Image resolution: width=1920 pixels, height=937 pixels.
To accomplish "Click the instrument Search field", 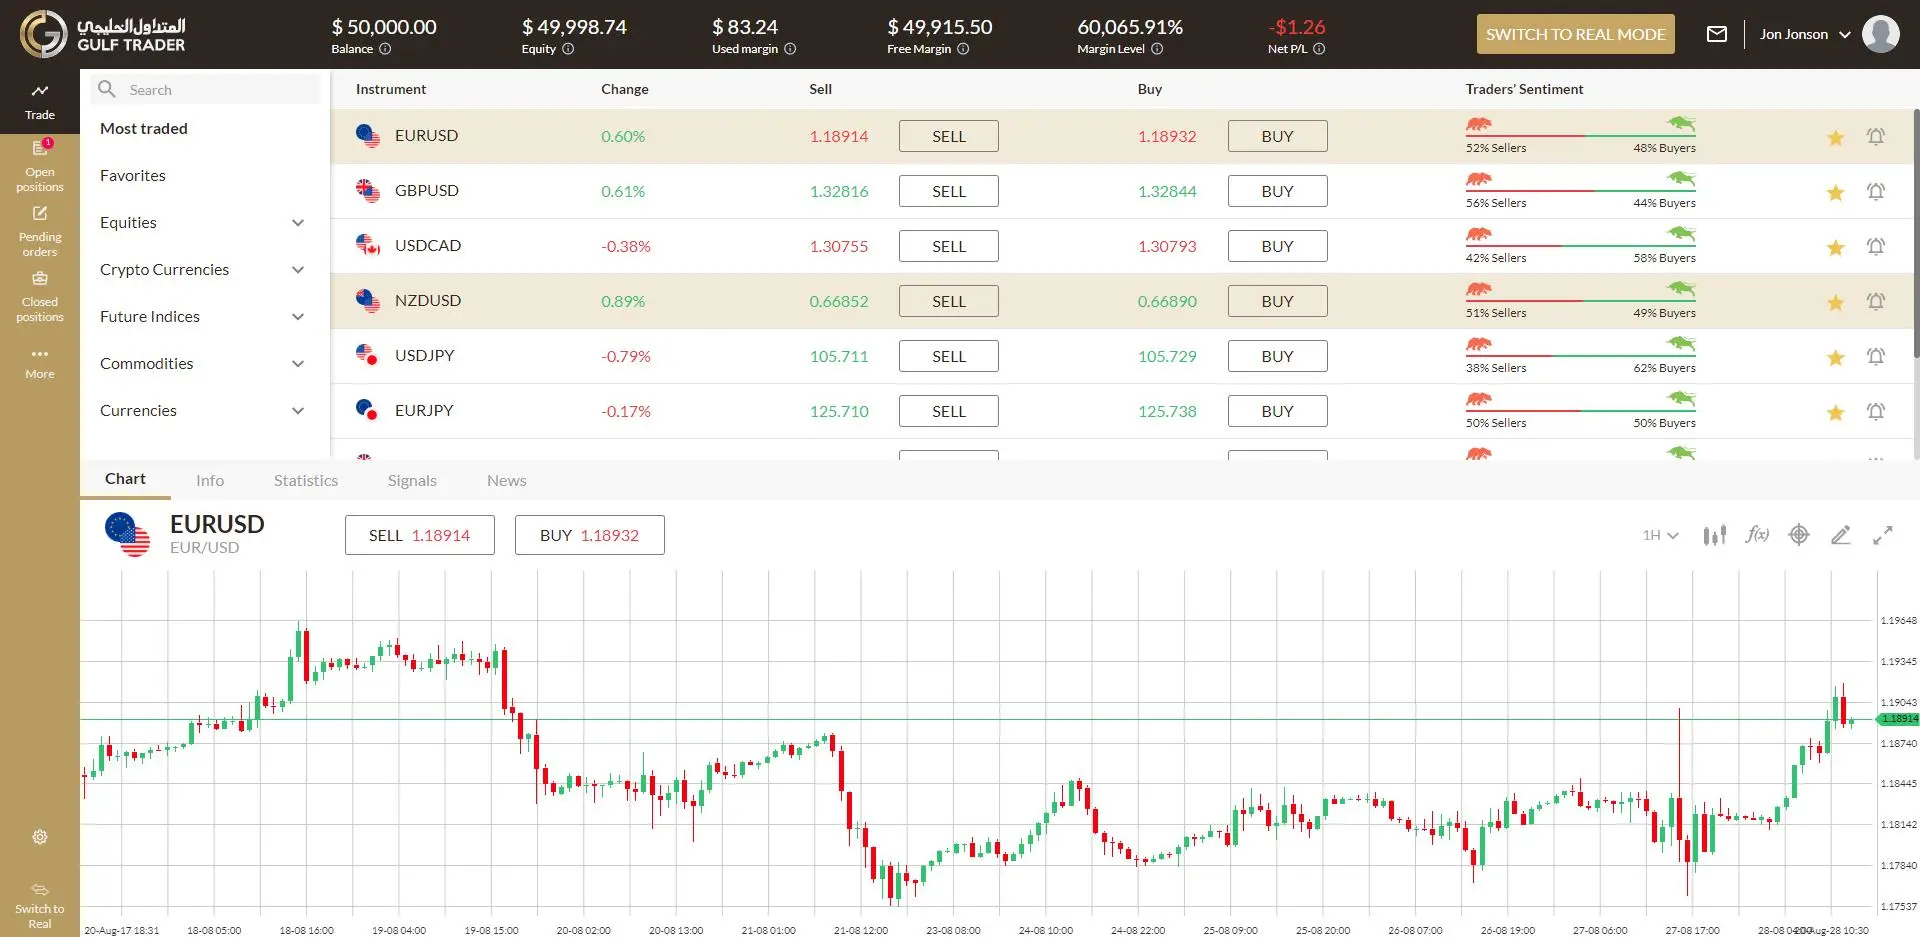I will (x=205, y=89).
